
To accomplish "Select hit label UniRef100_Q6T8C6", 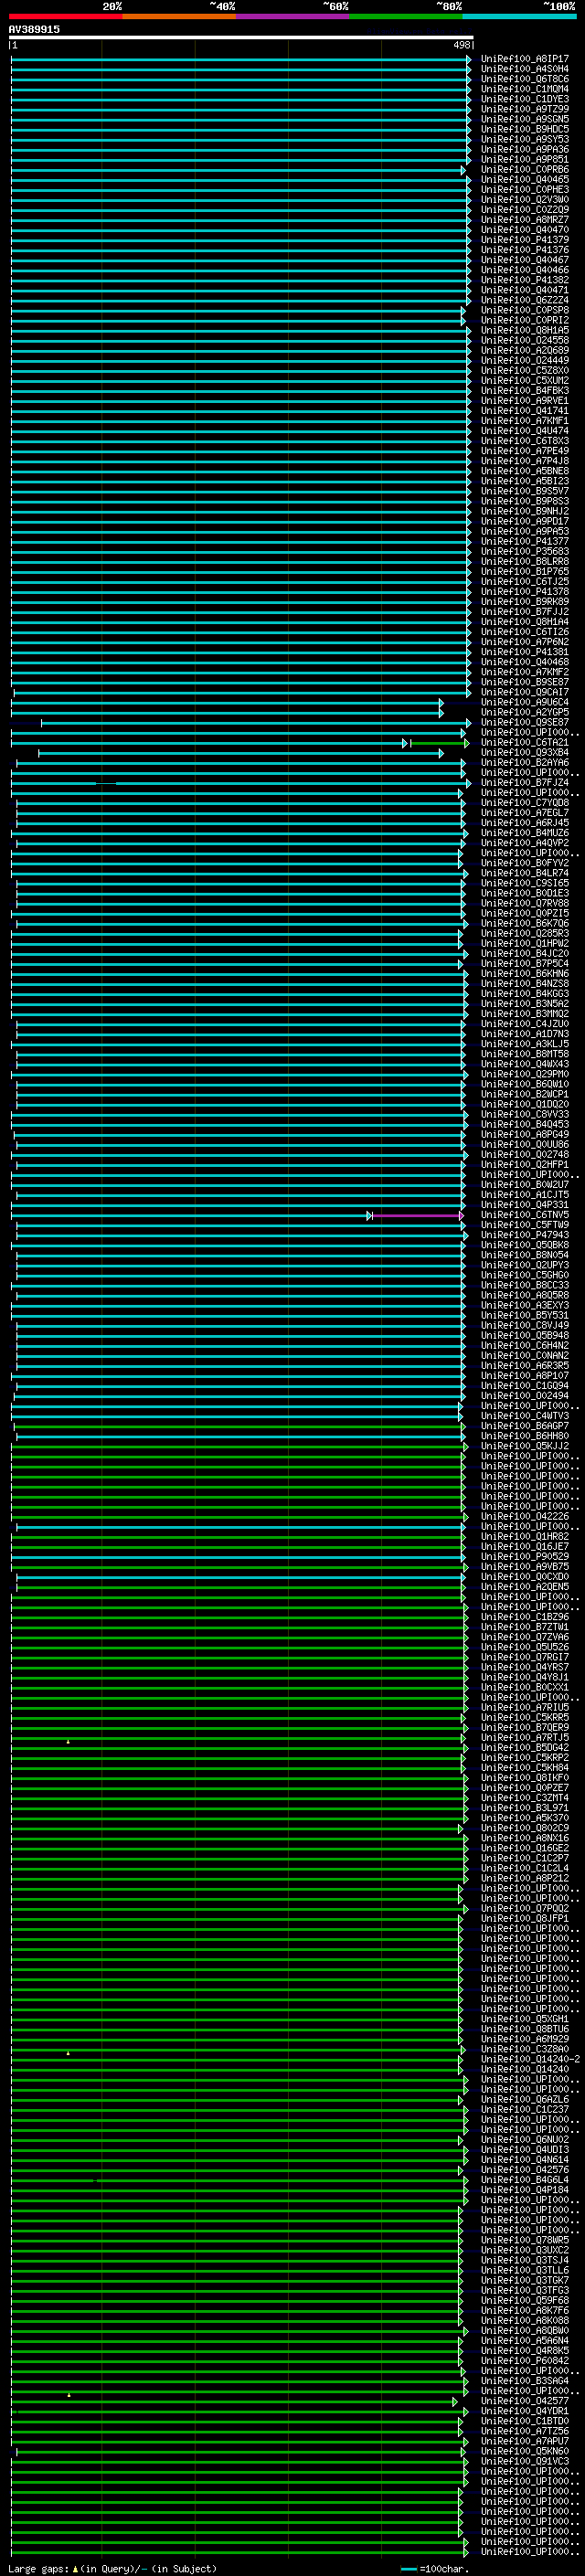I will tap(525, 79).
